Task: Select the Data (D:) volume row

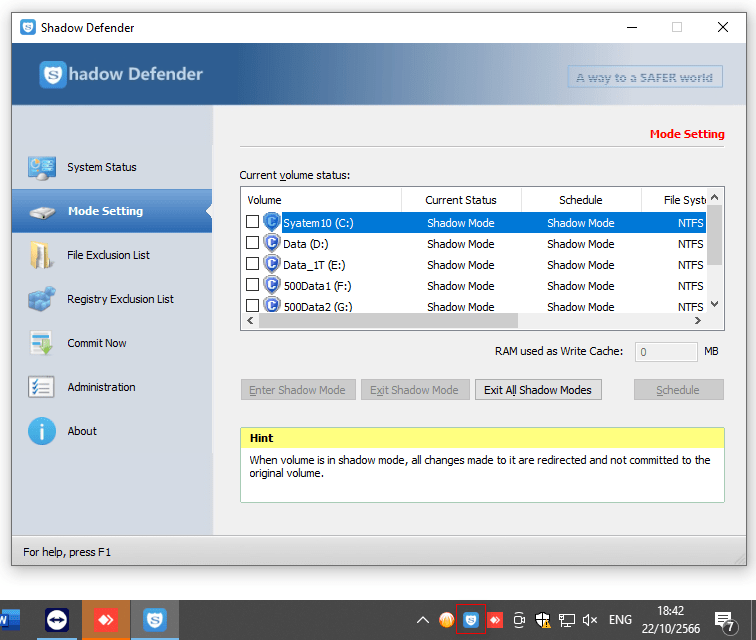Action: click(x=474, y=244)
